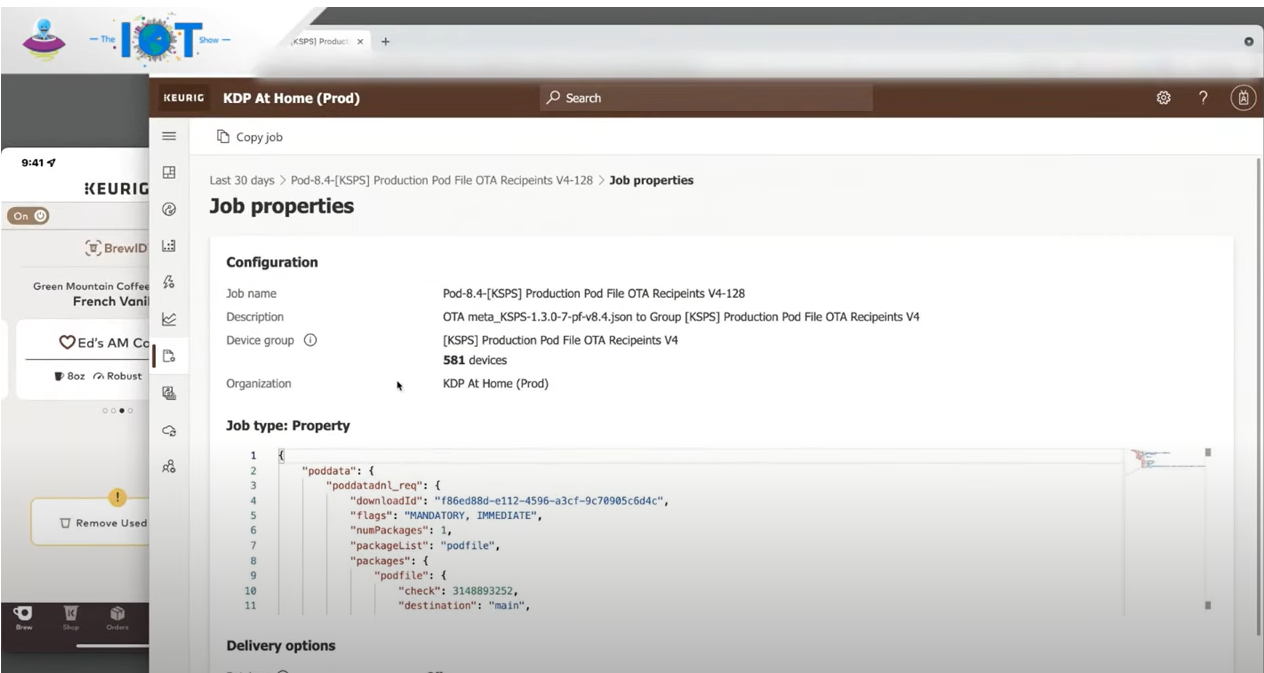Viewport: 1264px width, 673px height.
Task: Click the downloadId value in JSON
Action: pyautogui.click(x=550, y=501)
